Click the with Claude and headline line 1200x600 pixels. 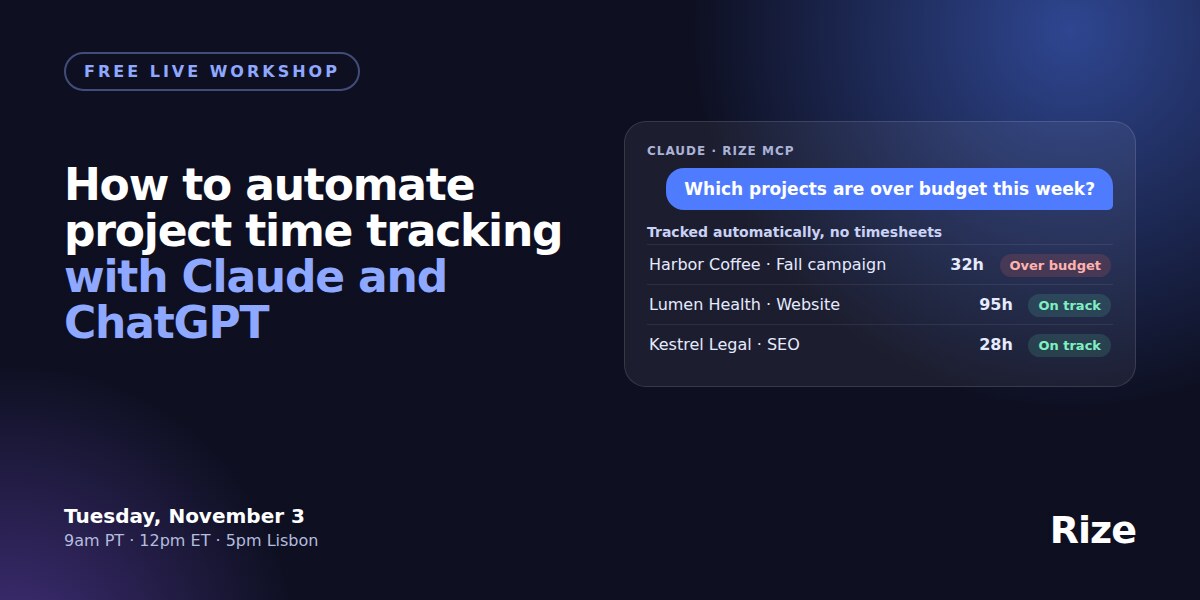[255, 277]
